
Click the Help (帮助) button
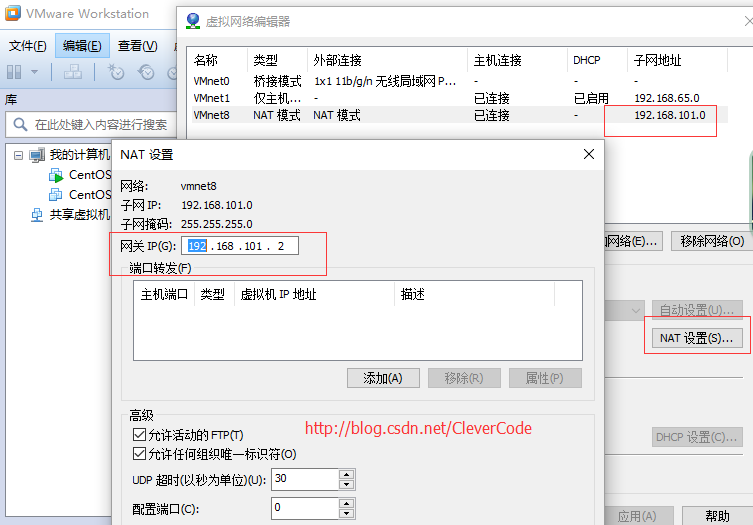point(717,516)
